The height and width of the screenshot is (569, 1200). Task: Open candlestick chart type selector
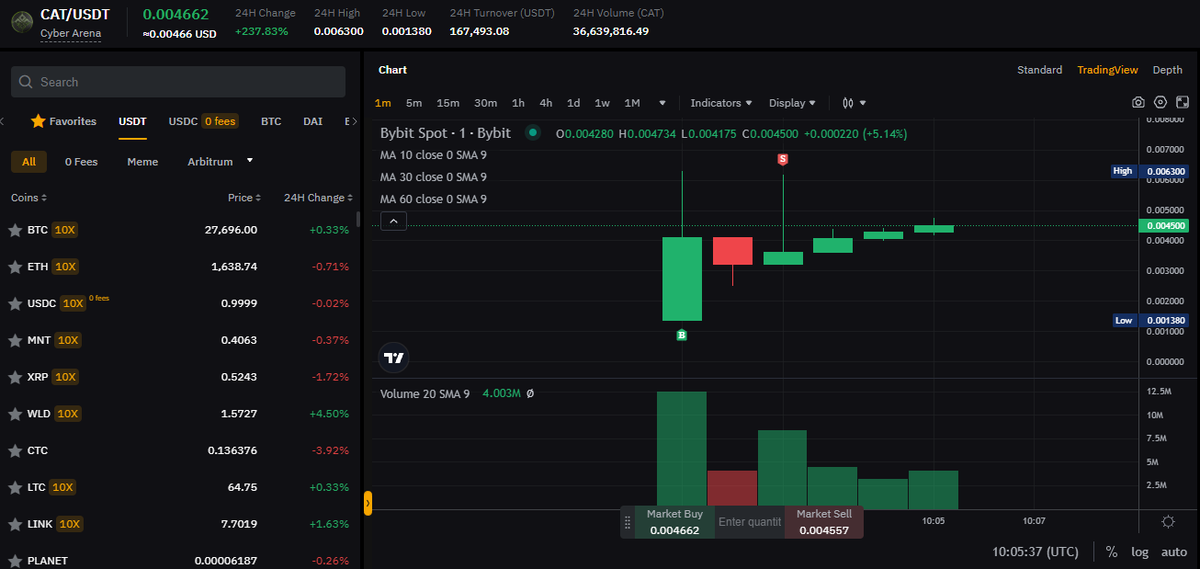pos(854,103)
